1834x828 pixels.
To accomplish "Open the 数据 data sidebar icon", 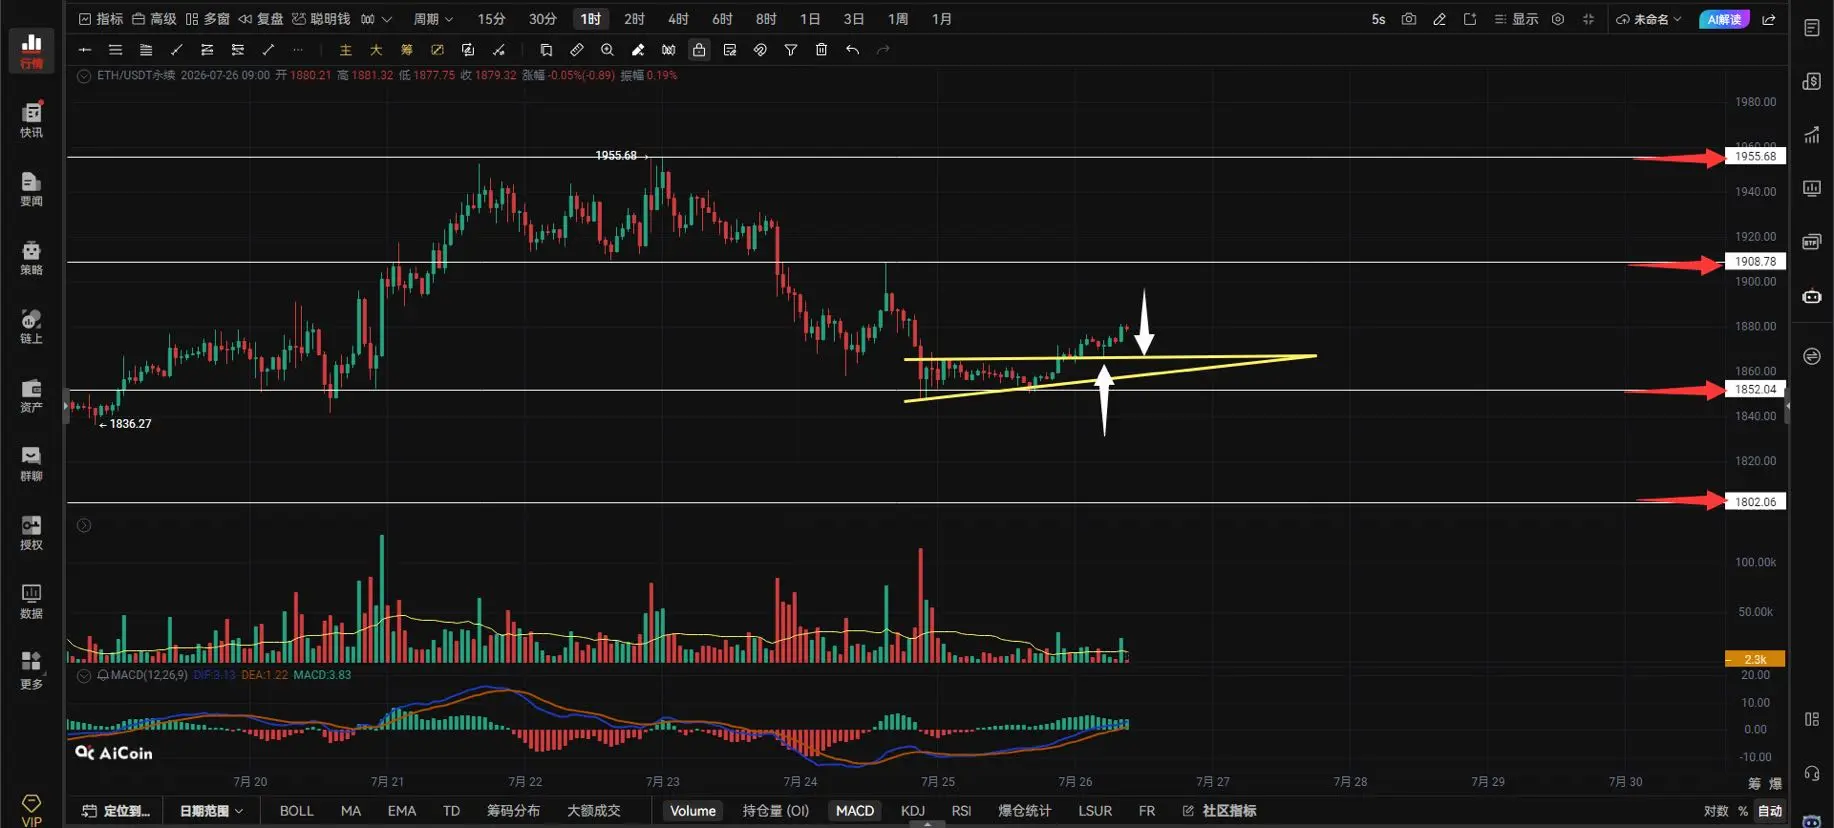I will [x=31, y=602].
